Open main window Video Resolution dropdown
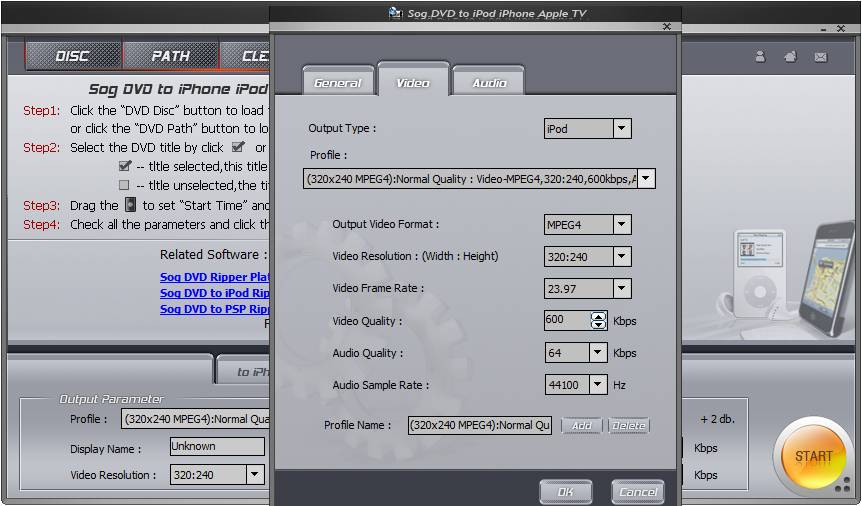 (255, 475)
